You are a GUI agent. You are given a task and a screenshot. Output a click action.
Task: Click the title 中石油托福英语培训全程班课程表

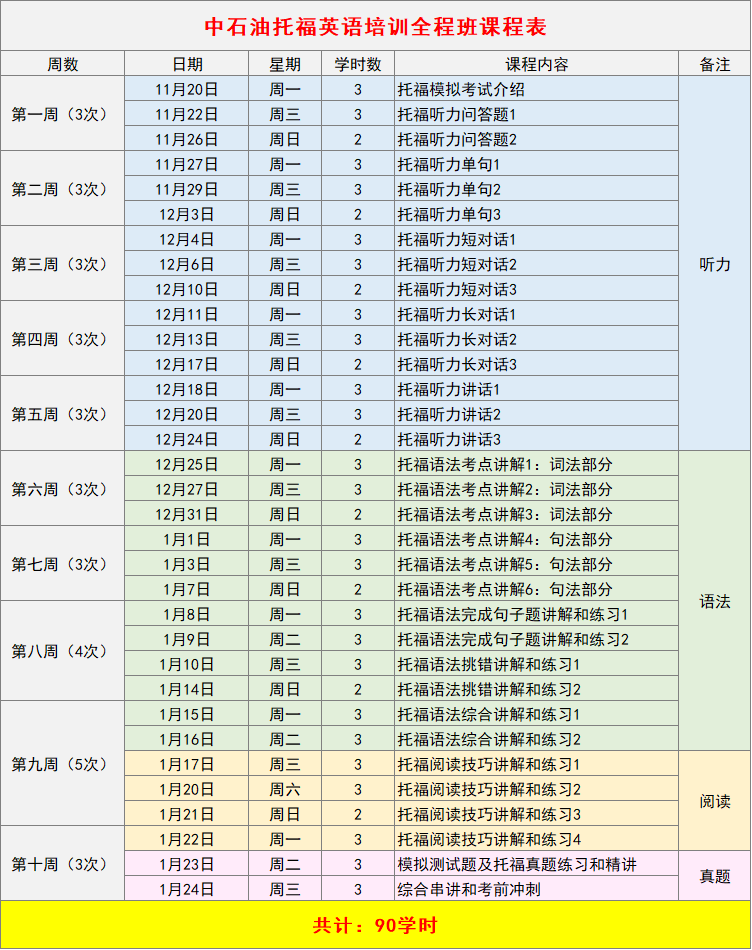376,27
